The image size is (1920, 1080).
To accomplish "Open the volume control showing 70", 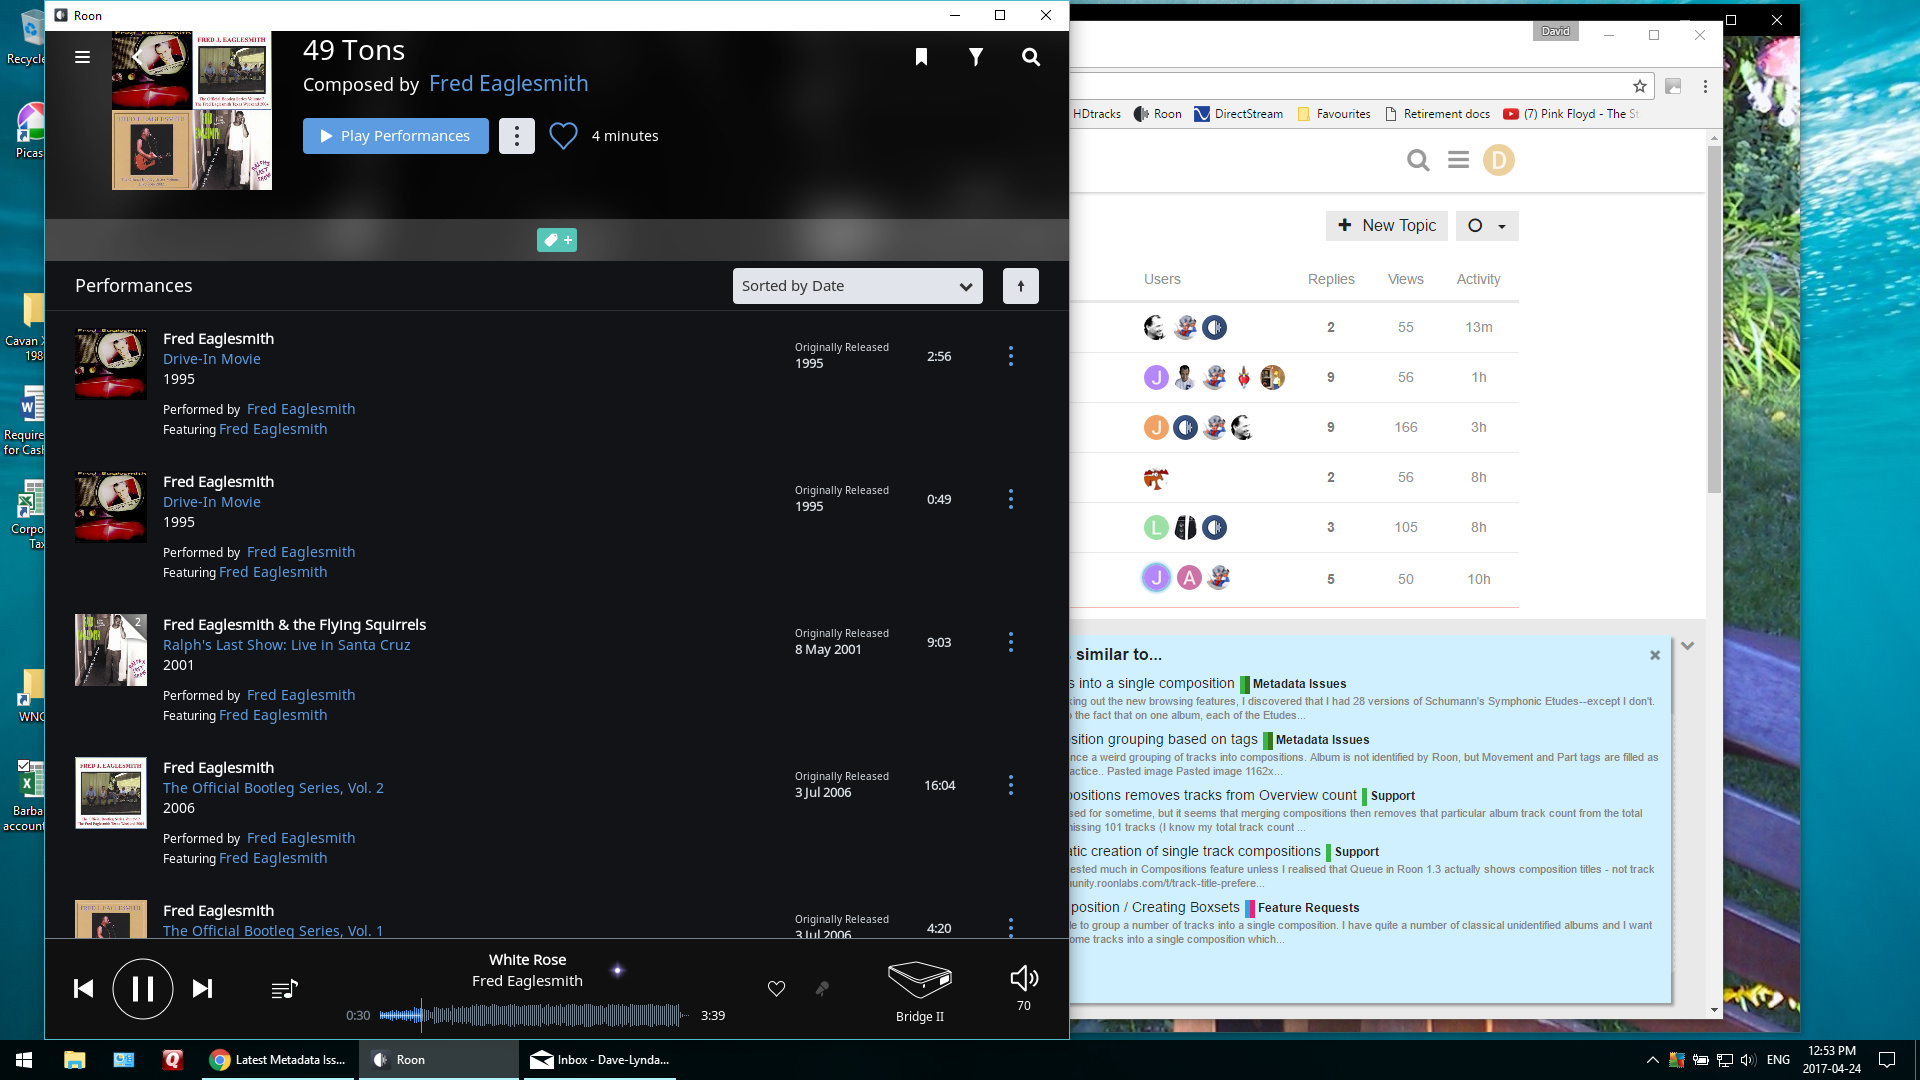I will tap(1024, 988).
